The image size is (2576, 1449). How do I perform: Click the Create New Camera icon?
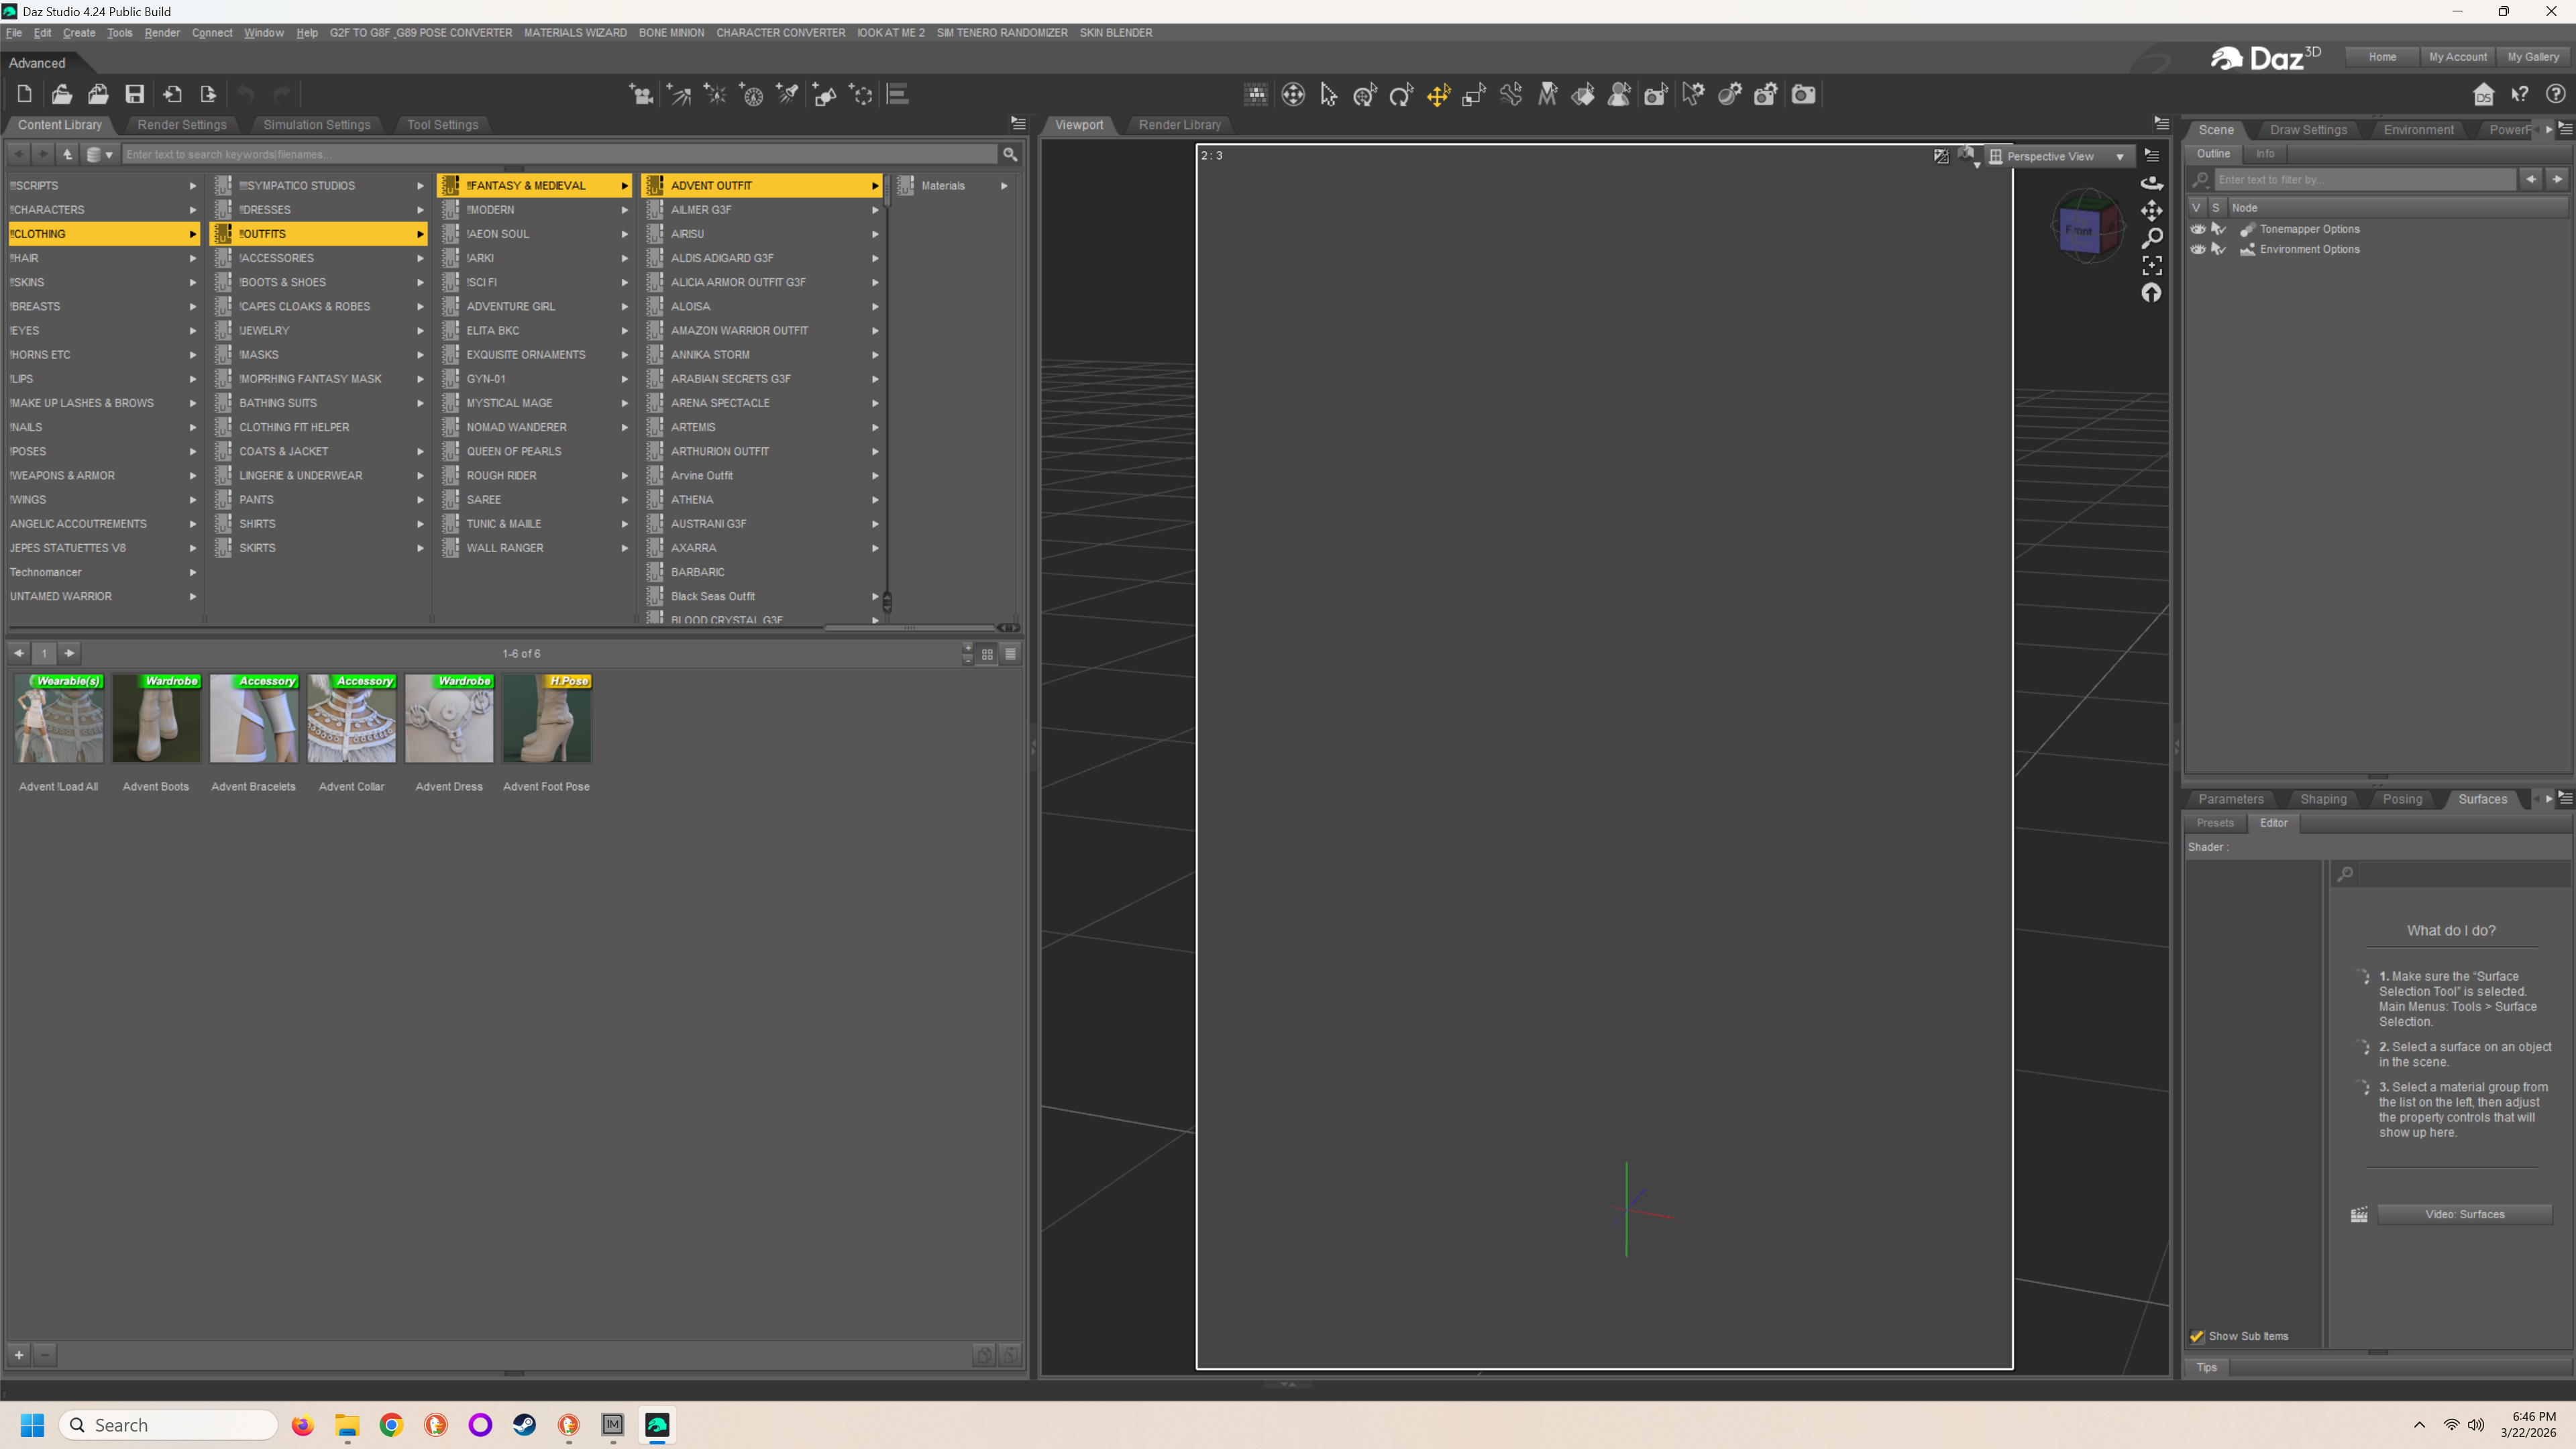coord(641,95)
